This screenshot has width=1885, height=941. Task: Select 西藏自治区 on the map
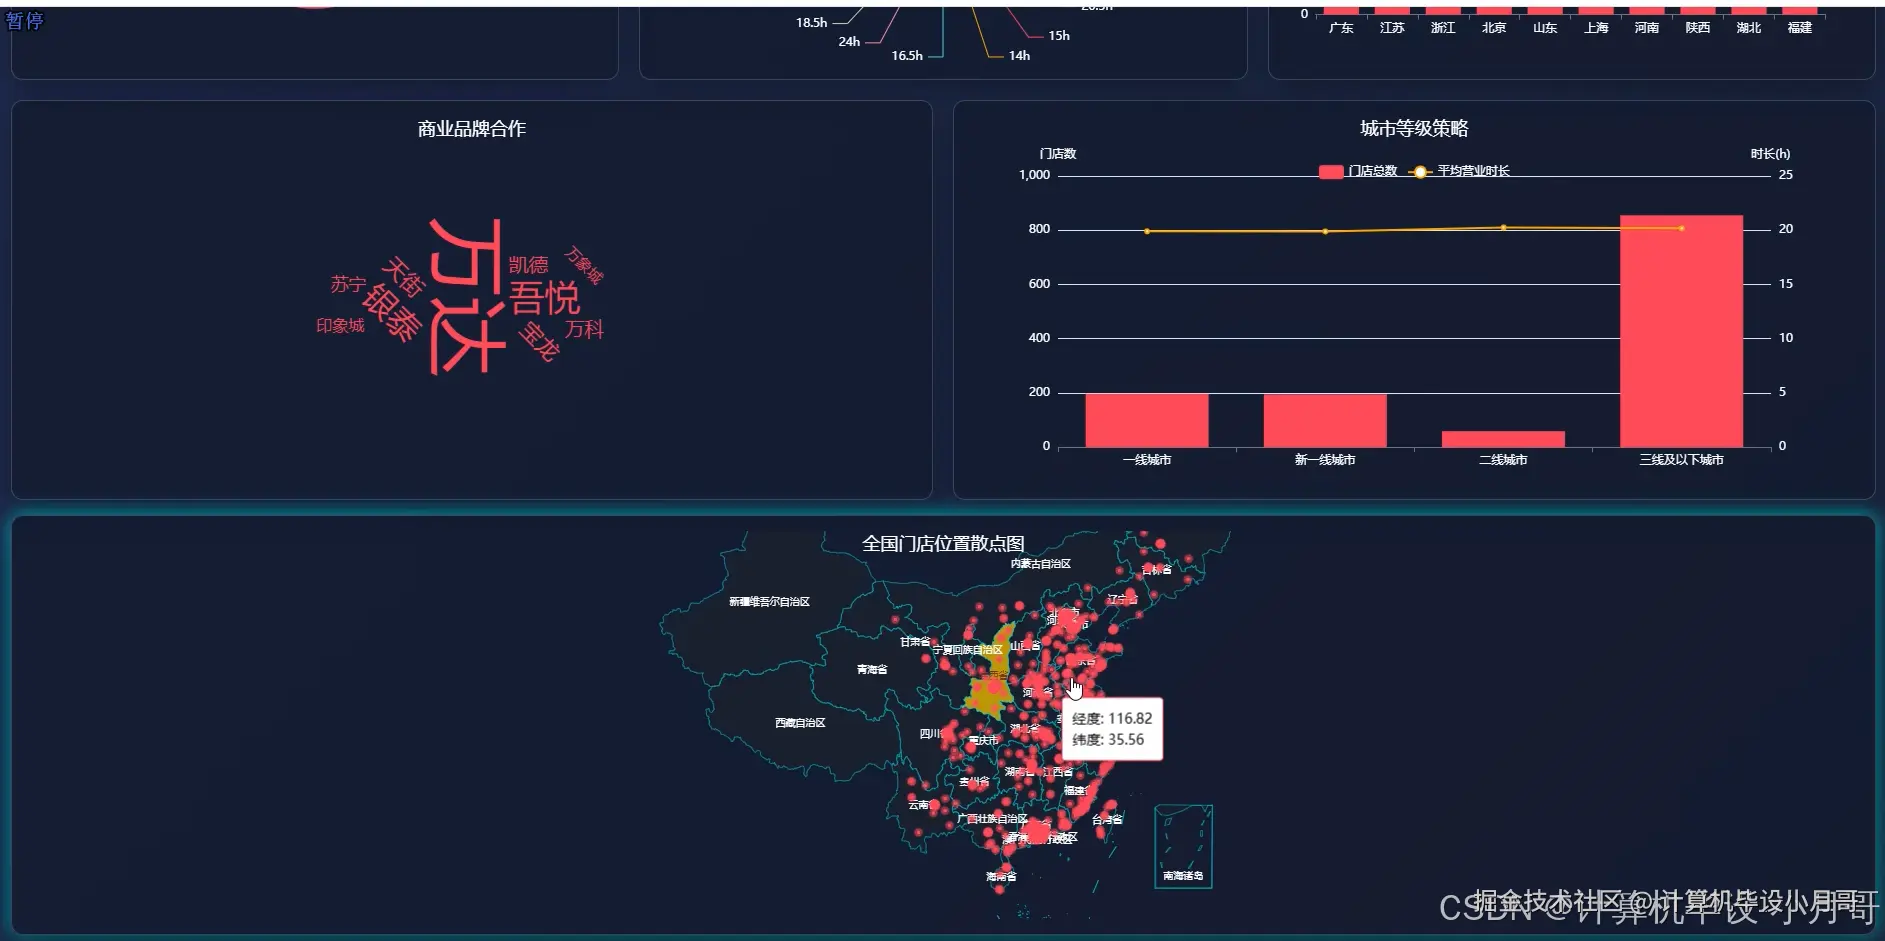click(x=800, y=723)
